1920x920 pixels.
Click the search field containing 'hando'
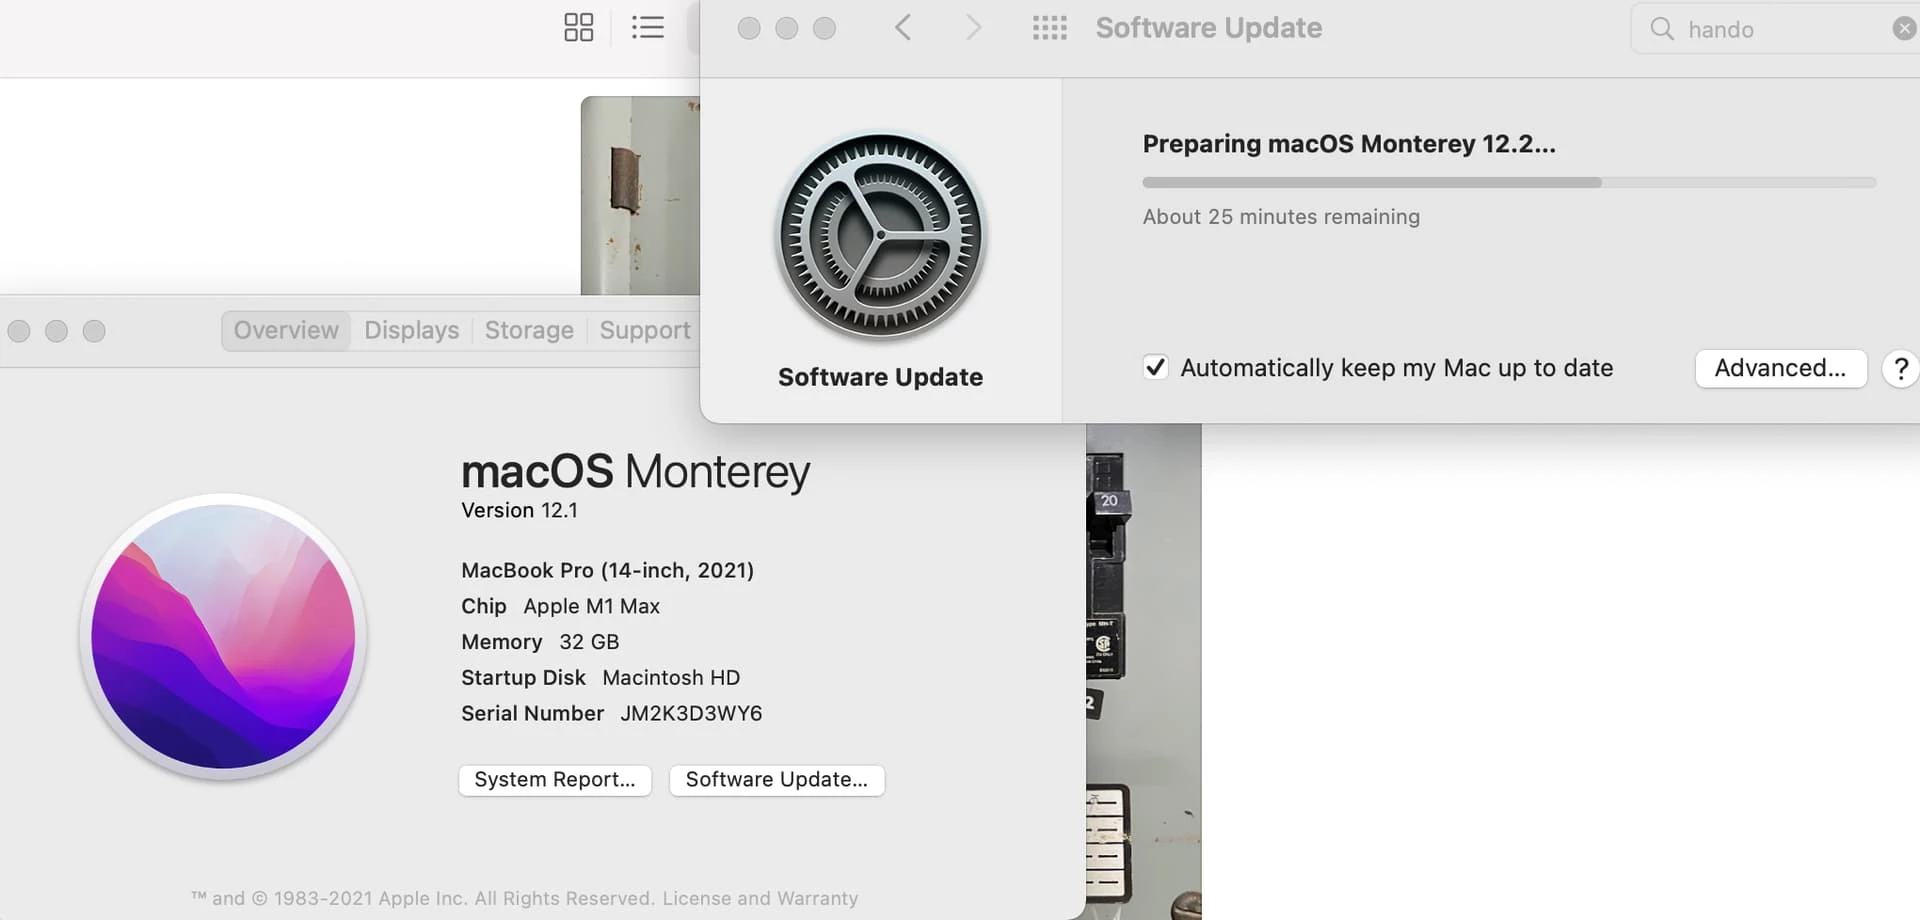click(1775, 28)
